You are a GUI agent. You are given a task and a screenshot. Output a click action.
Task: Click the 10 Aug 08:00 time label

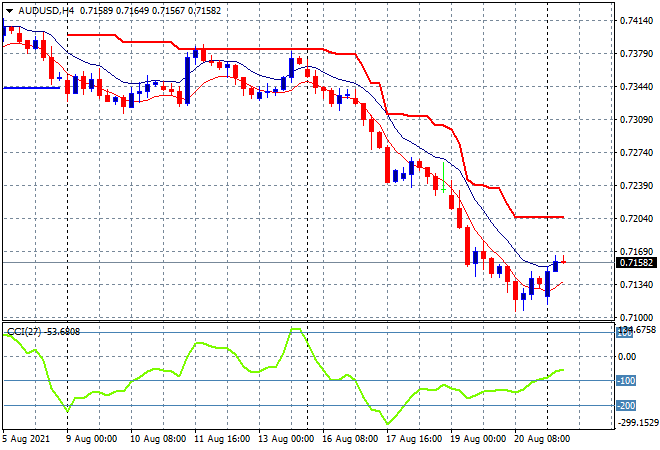pyautogui.click(x=158, y=439)
